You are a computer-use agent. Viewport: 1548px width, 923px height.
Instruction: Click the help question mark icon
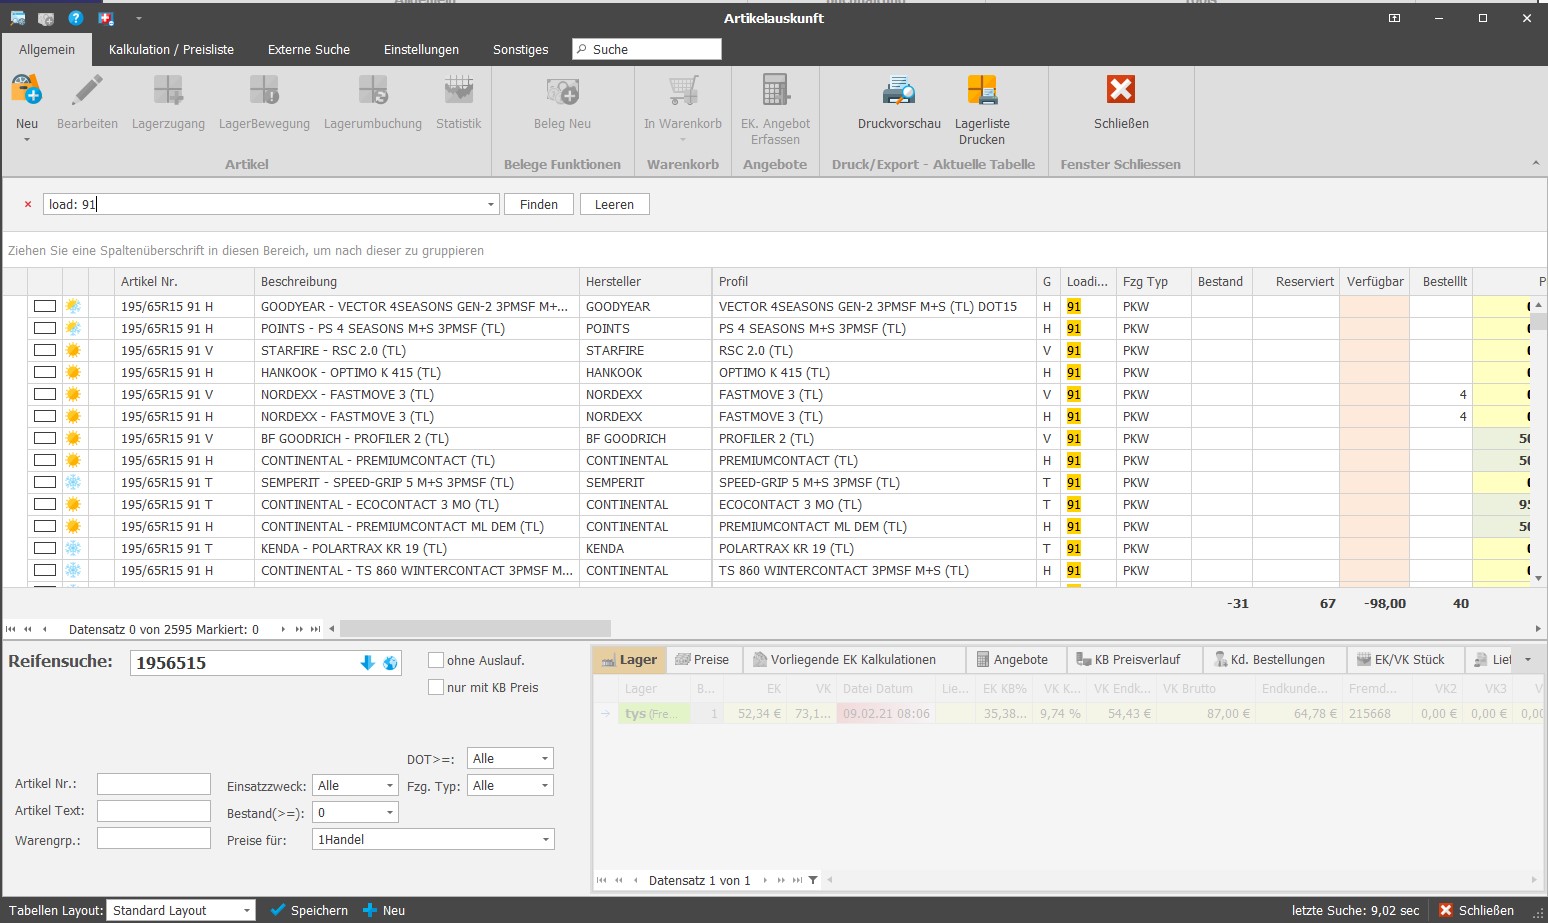(75, 18)
